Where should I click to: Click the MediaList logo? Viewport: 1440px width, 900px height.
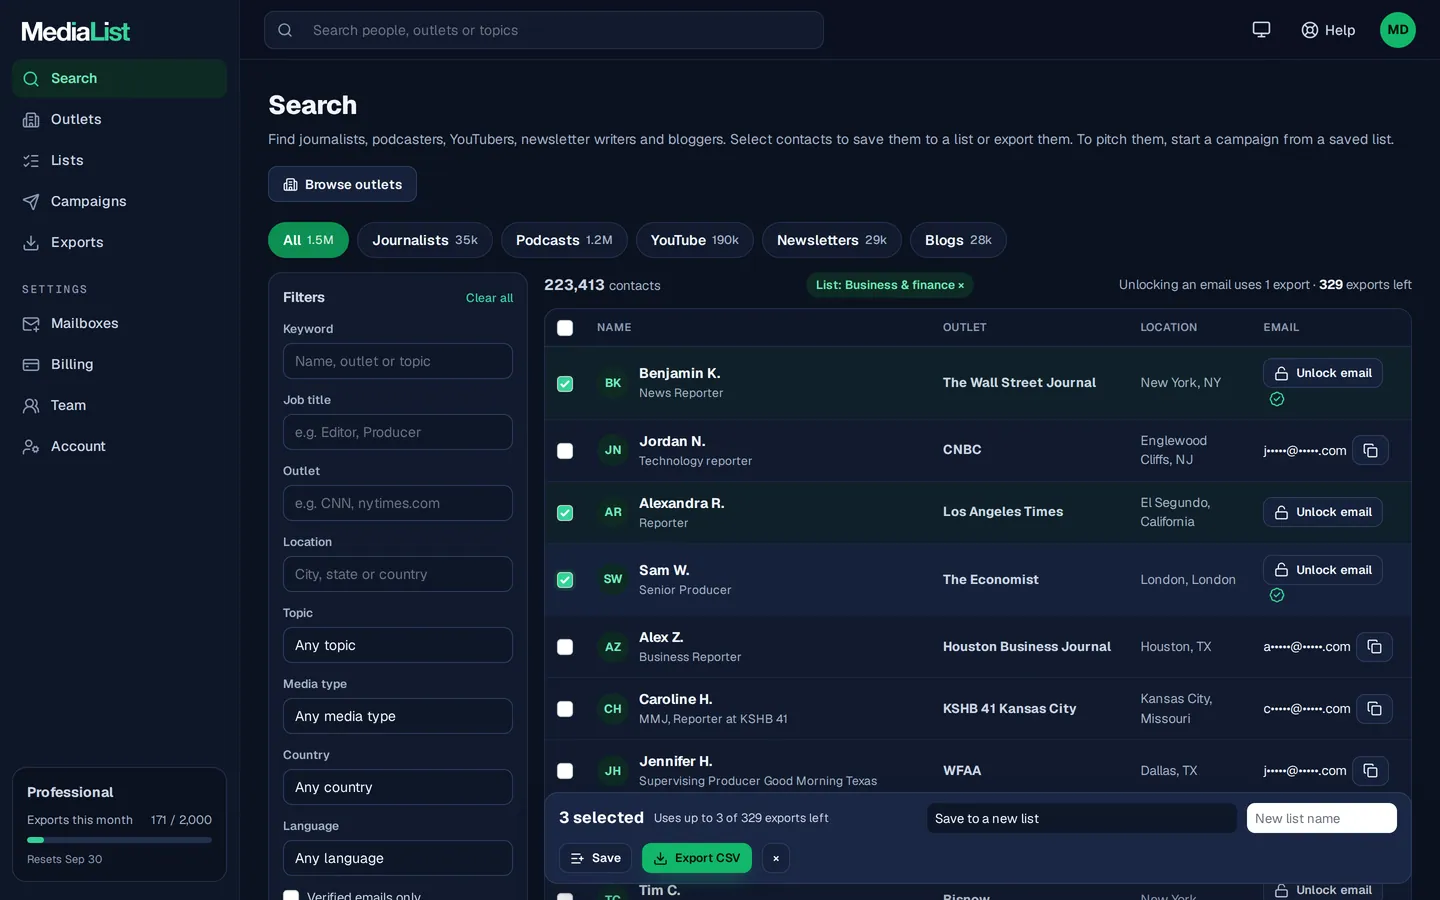76,32
